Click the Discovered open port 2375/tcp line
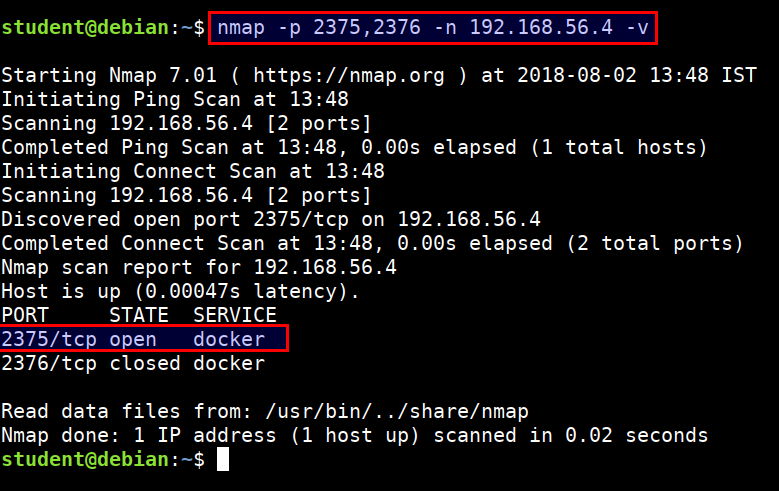Image resolution: width=779 pixels, height=491 pixels. pos(271,219)
